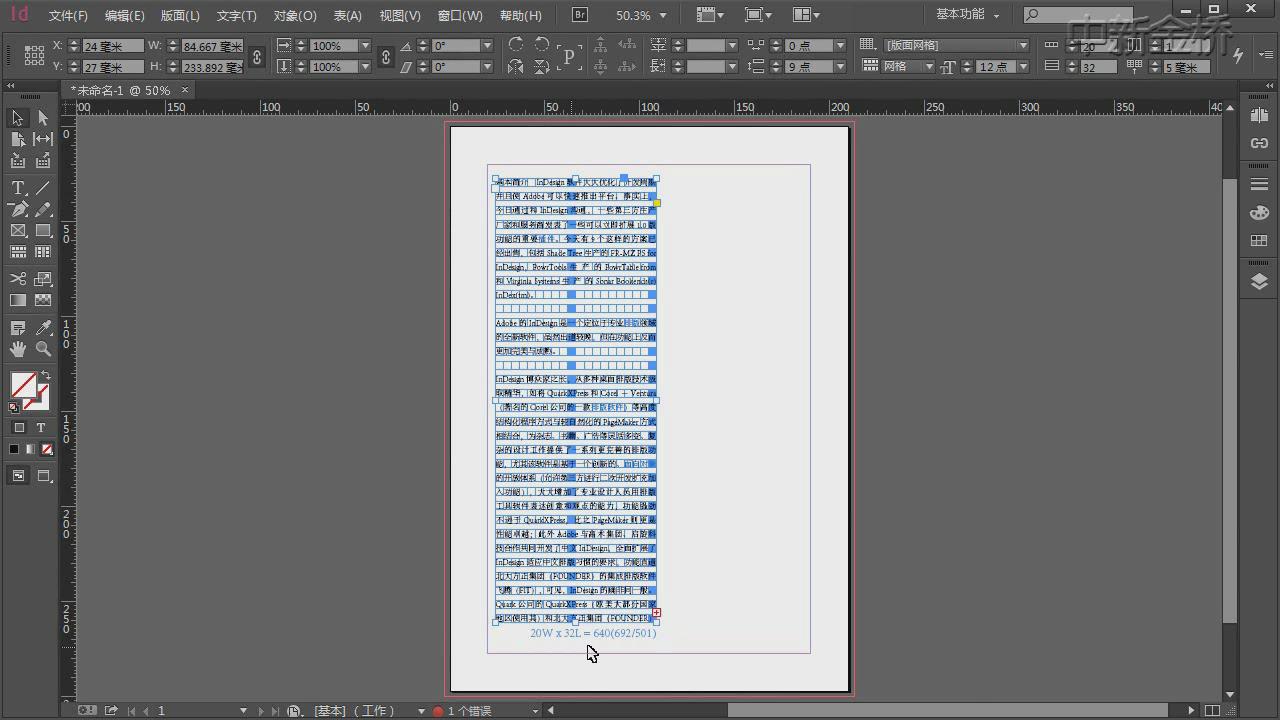Select the Pen tool
1280x720 pixels.
[x=18, y=209]
